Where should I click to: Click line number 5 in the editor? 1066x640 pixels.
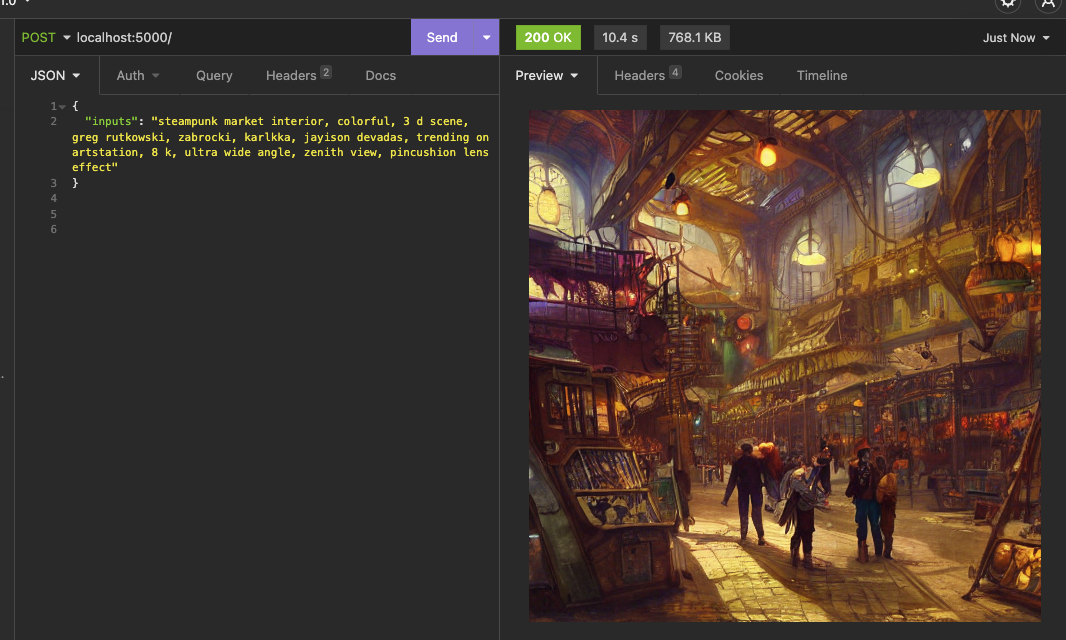pyautogui.click(x=54, y=214)
